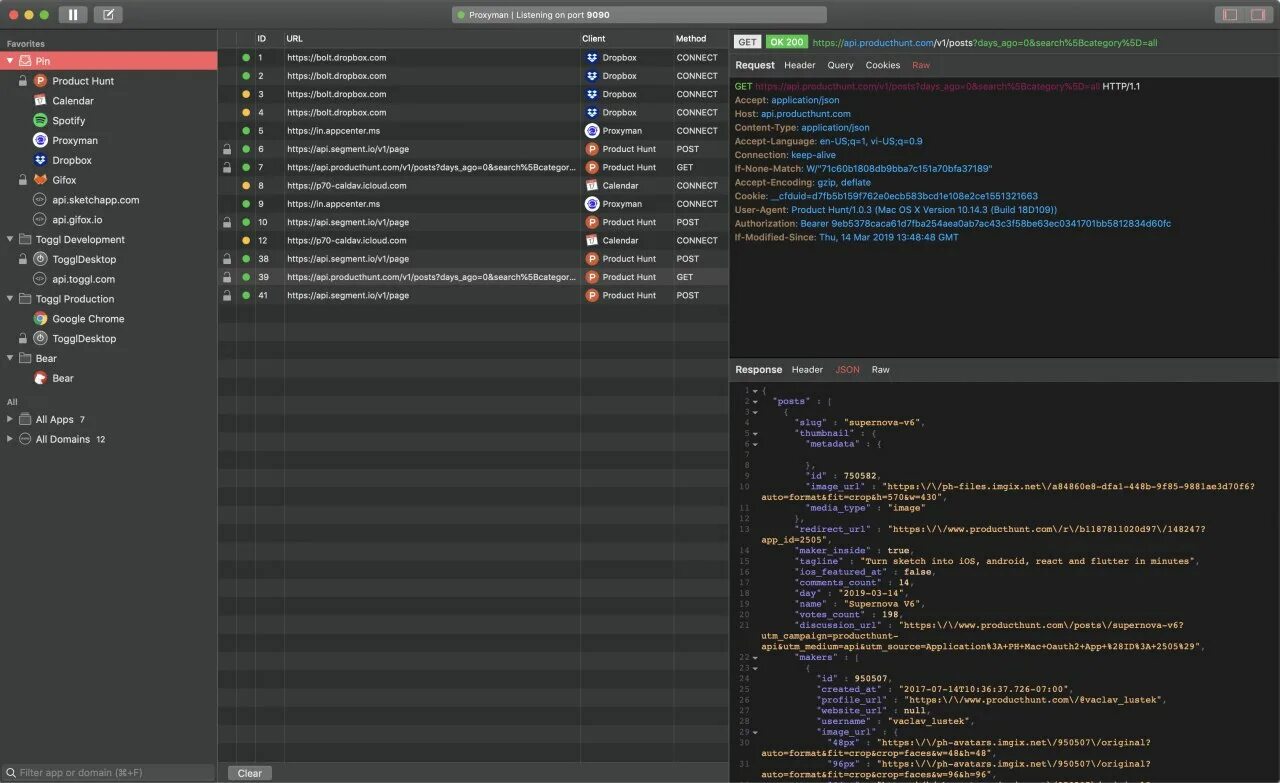The height and width of the screenshot is (783, 1280).
Task: Expand All Domains group
Action: click(10, 439)
